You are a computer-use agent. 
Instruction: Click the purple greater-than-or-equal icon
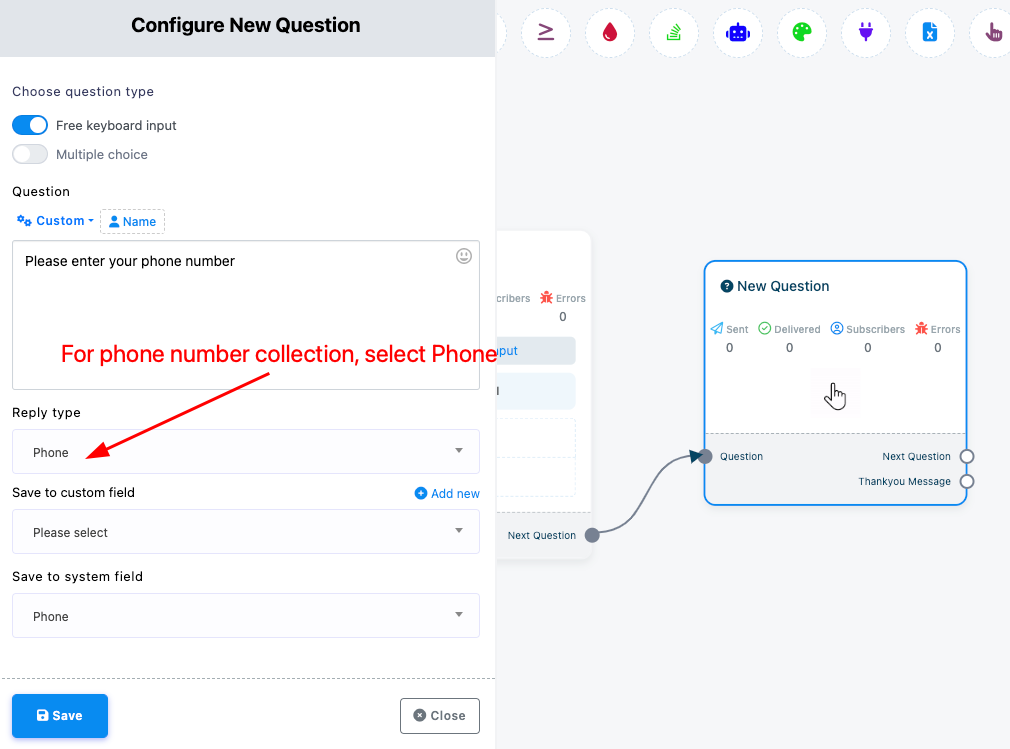[546, 32]
